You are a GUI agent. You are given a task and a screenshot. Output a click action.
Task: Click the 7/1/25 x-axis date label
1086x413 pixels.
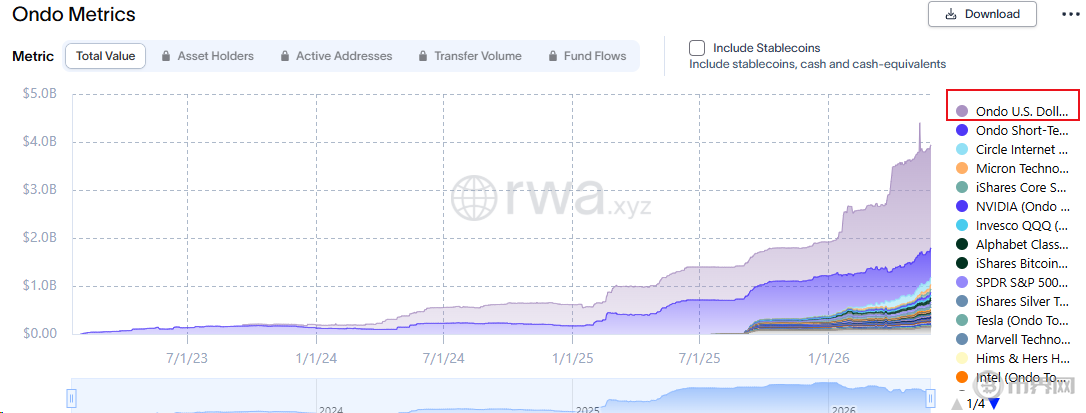tap(700, 358)
